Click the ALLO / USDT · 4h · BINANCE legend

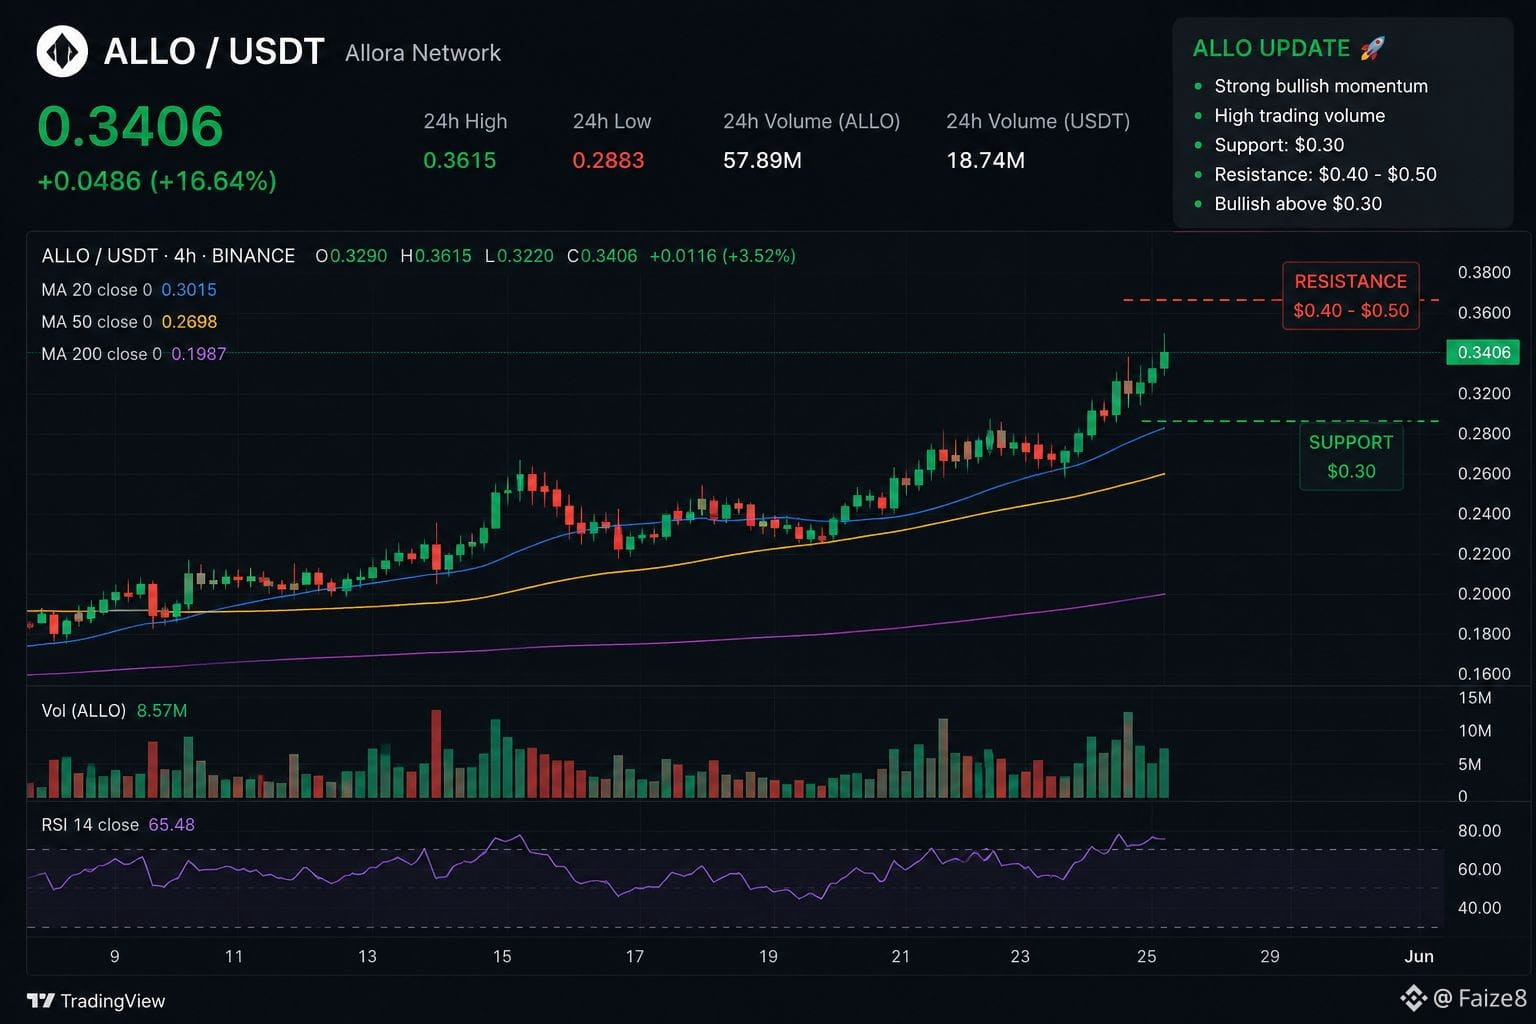click(168, 256)
